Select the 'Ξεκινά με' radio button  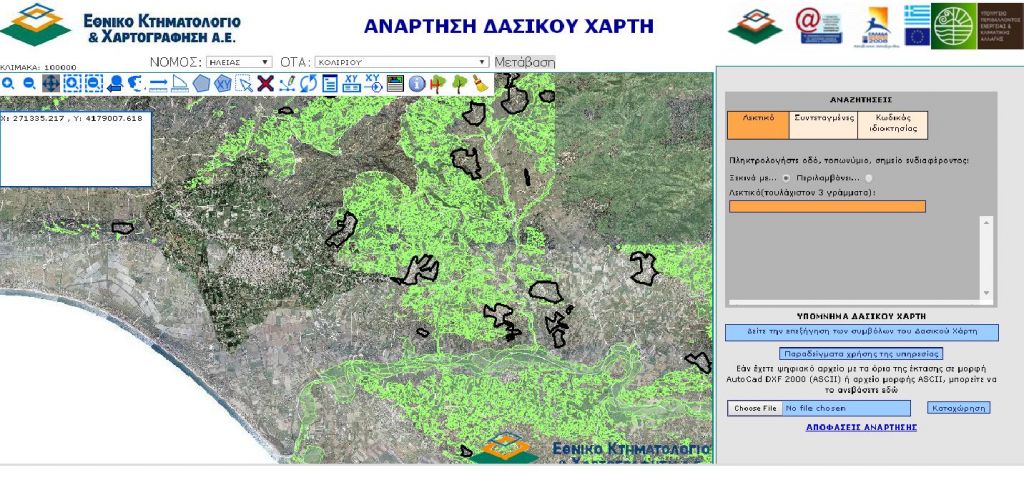[x=786, y=178]
